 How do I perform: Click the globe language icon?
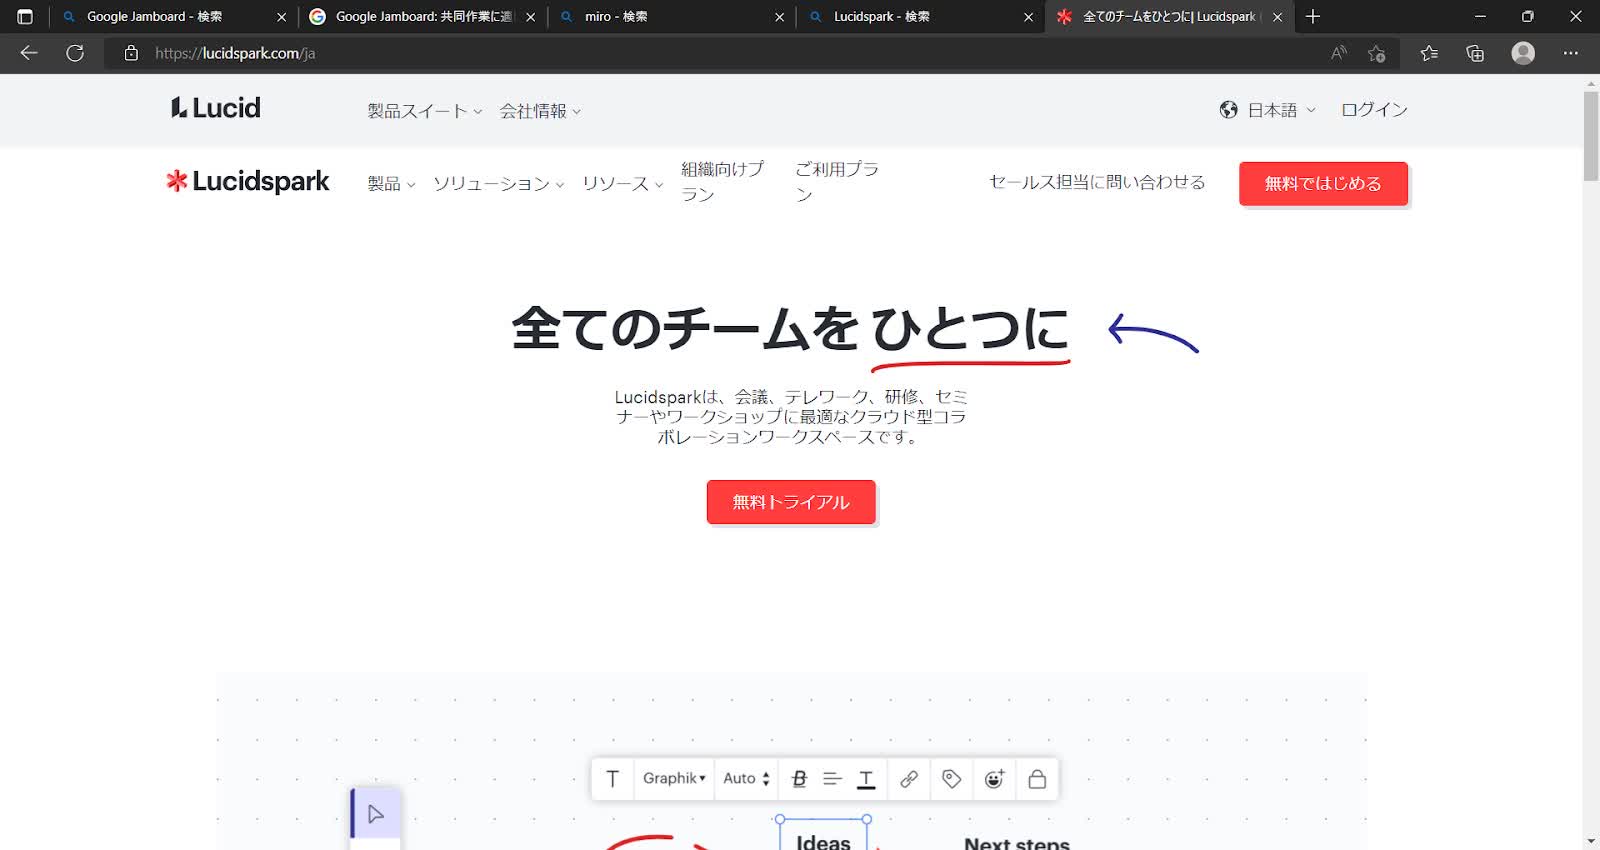(x=1229, y=110)
